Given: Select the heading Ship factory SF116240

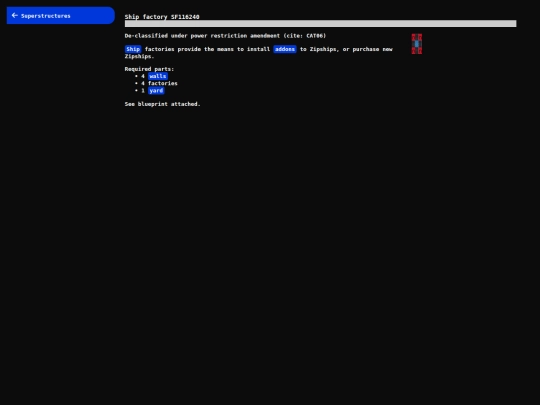Looking at the screenshot, I should [162, 17].
